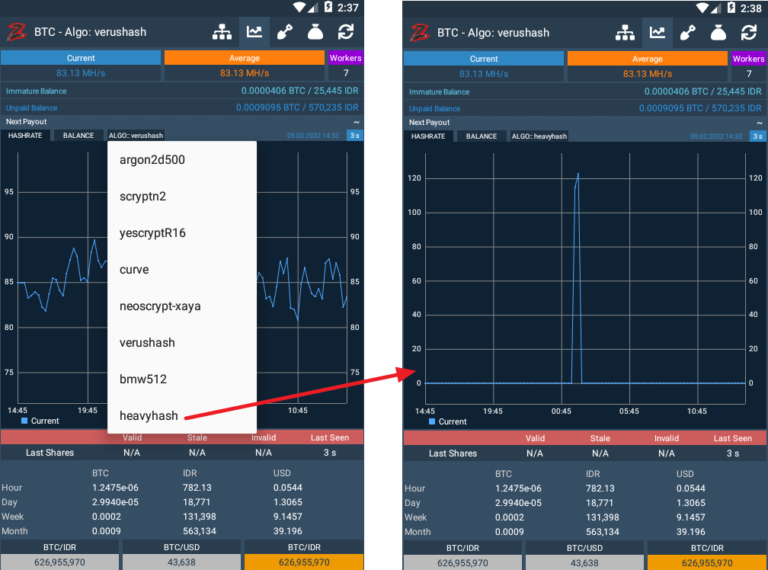This screenshot has width=768, height=570.
Task: Tap Month USD value 39.196 in right screen
Action: [691, 532]
